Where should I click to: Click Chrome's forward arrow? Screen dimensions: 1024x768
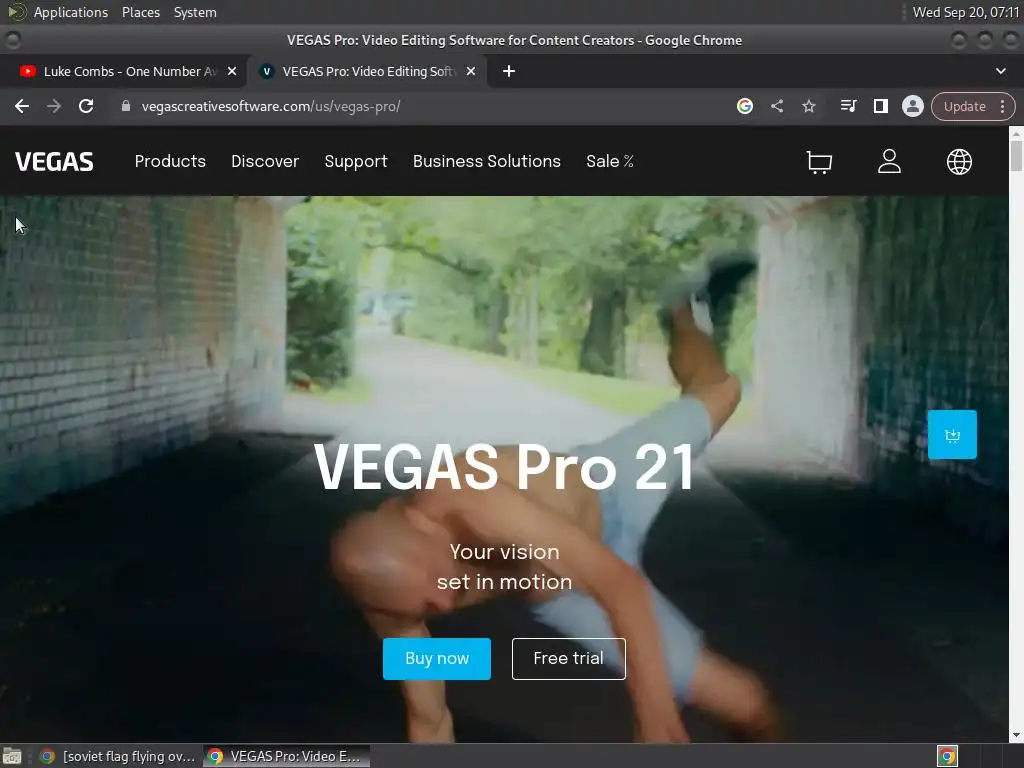coord(54,106)
